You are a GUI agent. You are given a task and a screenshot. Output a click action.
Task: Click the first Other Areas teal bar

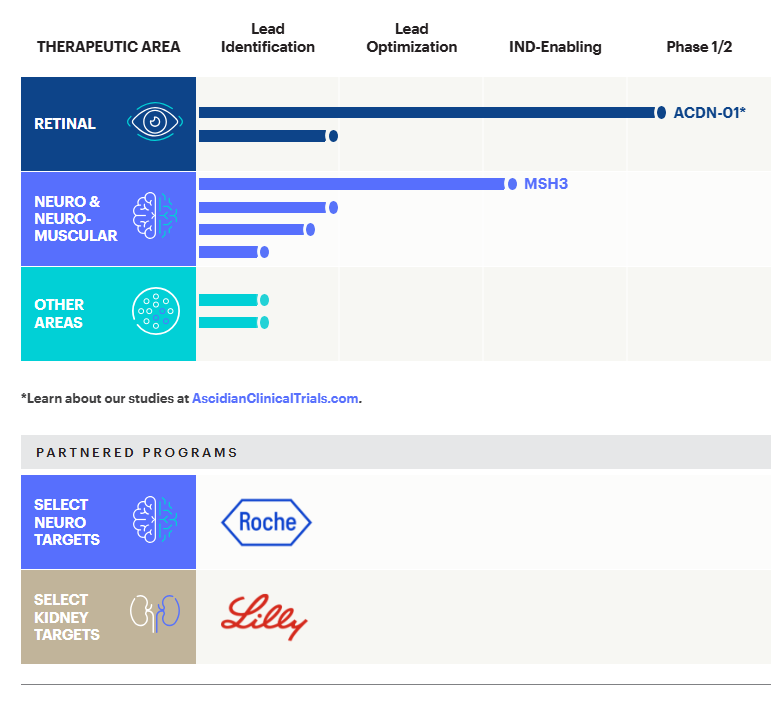(x=234, y=300)
